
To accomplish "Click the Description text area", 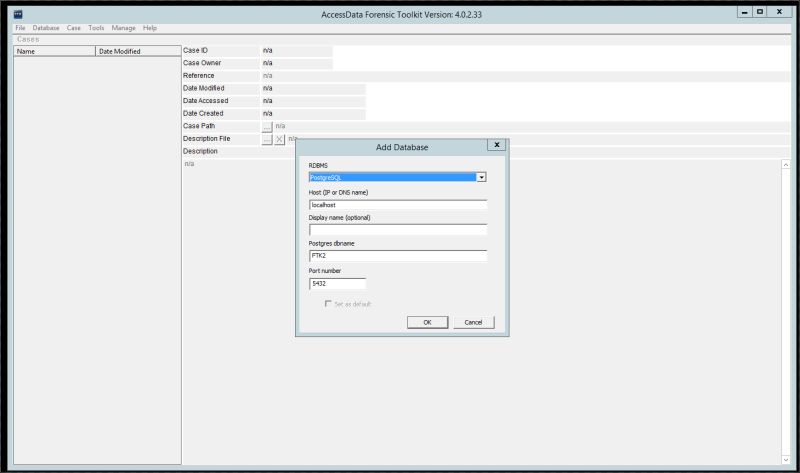I will pos(482,312).
